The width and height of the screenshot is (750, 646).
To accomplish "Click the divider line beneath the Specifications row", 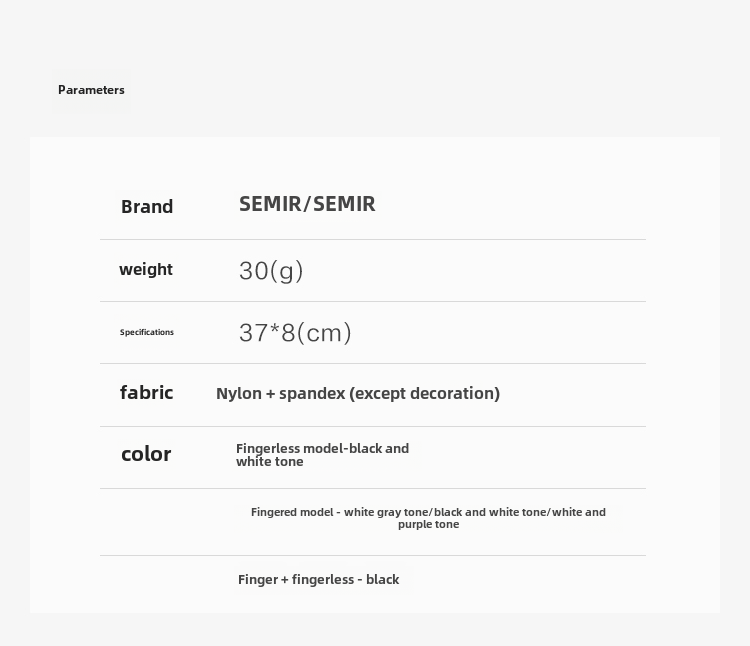I will tap(373, 364).
